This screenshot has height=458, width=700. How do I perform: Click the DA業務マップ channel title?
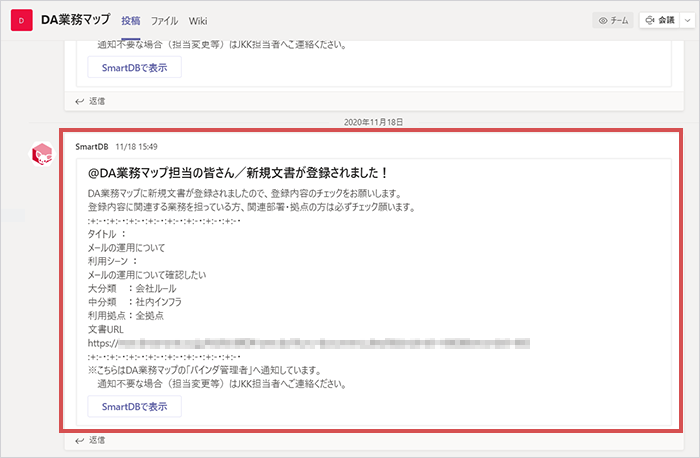75,20
